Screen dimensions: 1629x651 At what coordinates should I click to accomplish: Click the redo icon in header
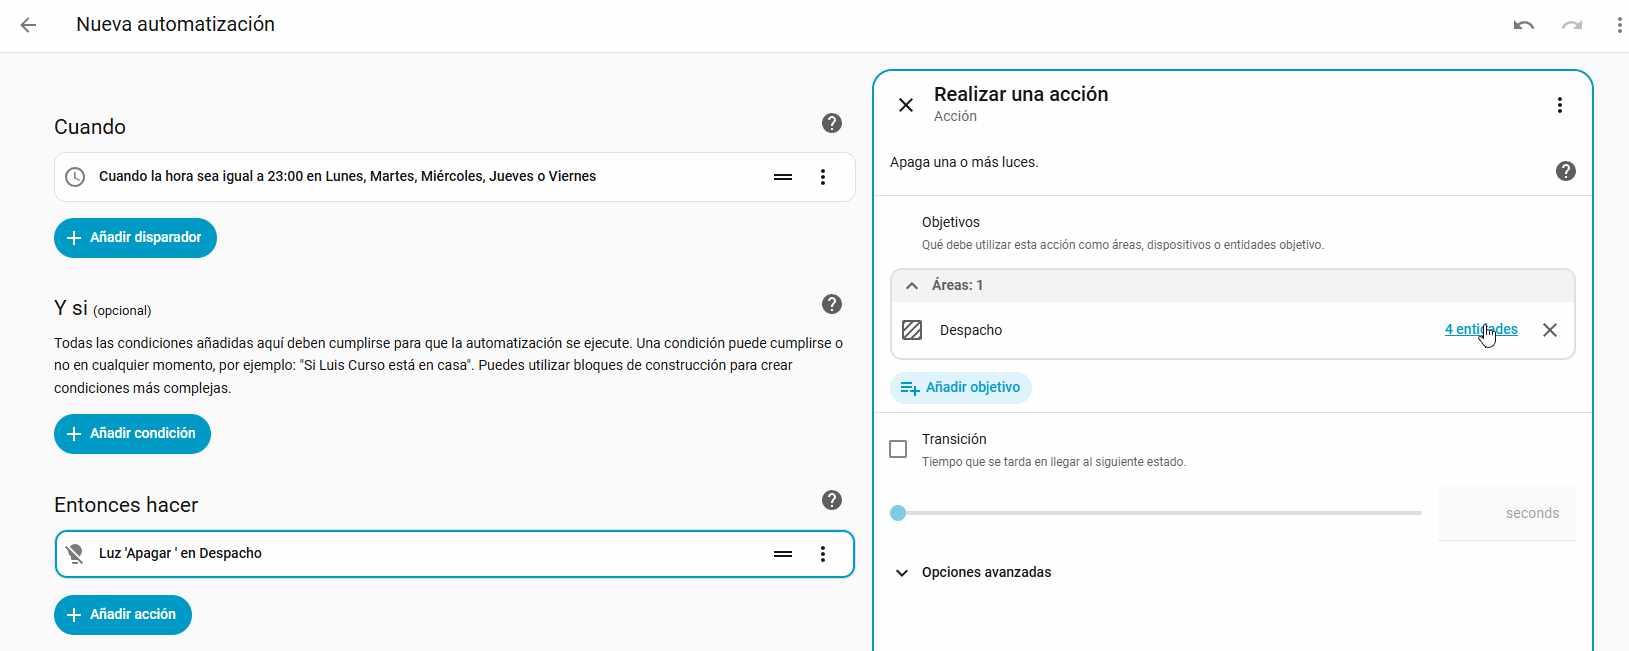pos(1572,25)
